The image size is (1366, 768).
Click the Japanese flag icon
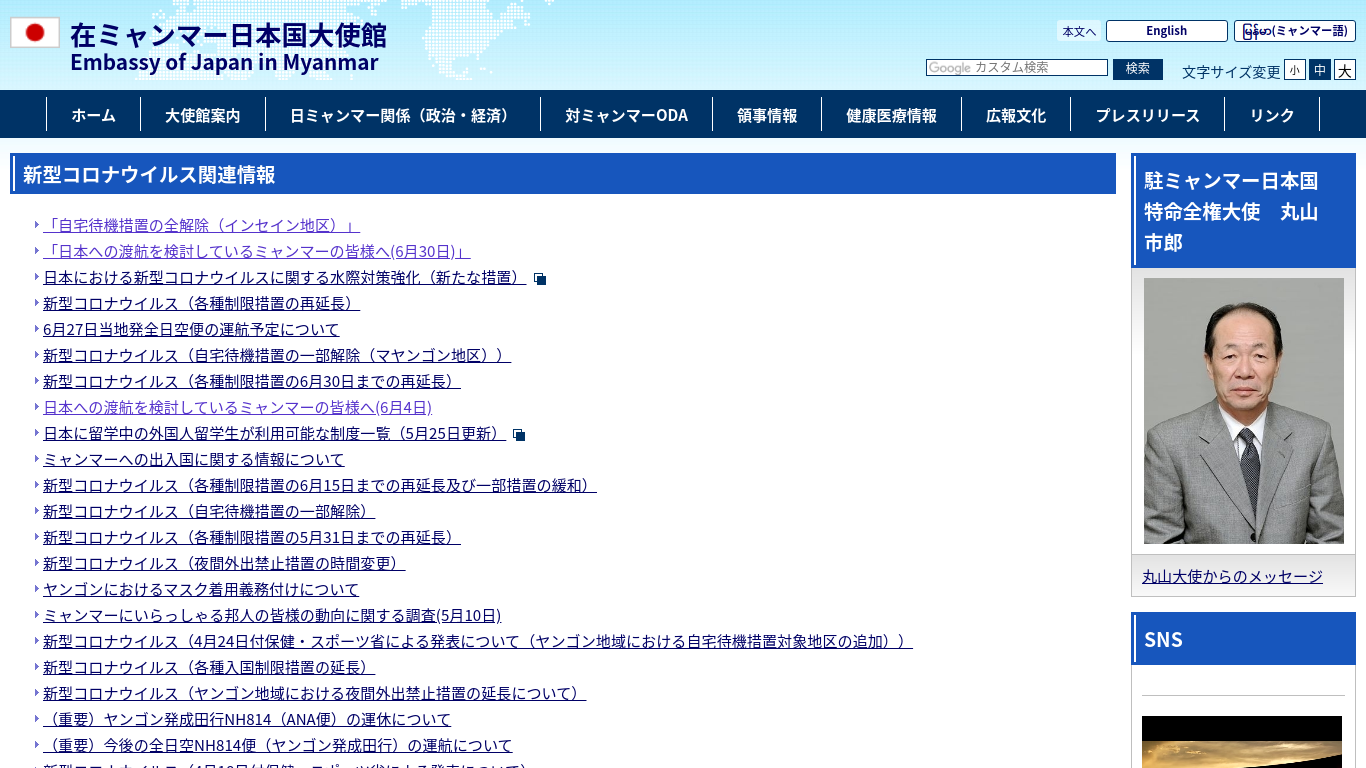click(x=35, y=33)
